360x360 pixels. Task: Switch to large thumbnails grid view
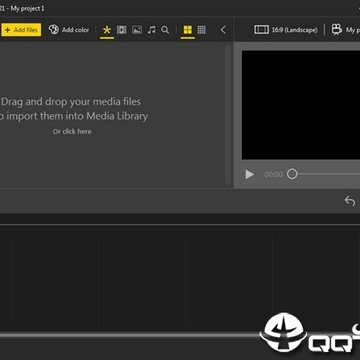188,30
